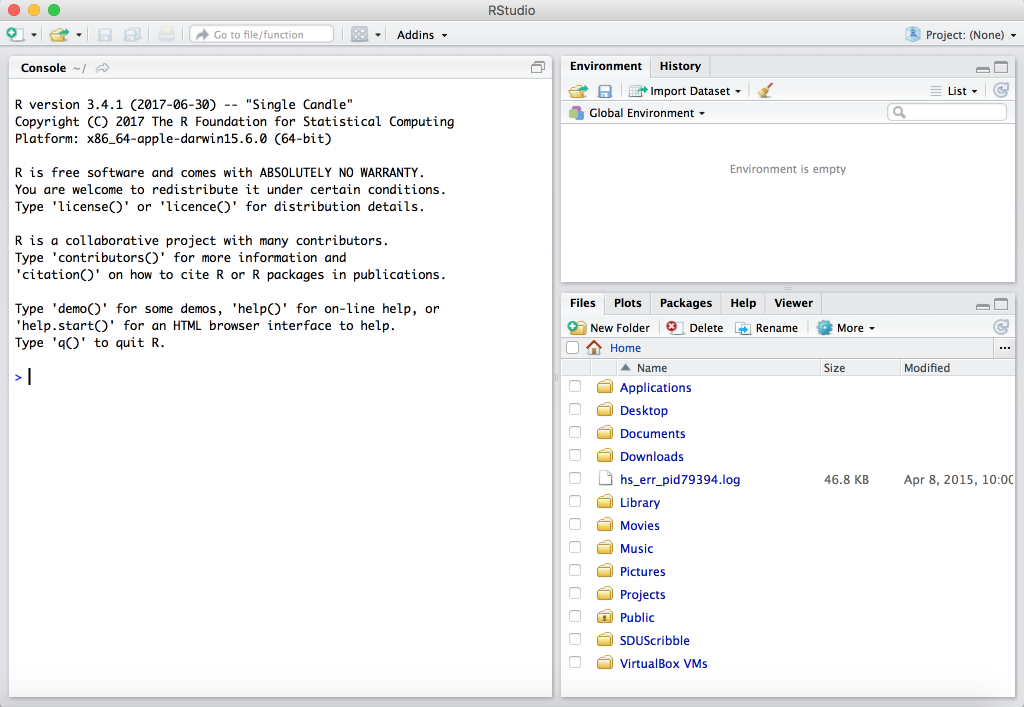This screenshot has height=707, width=1024.
Task: Click the Load workspace folder icon
Action: pyautogui.click(x=578, y=91)
